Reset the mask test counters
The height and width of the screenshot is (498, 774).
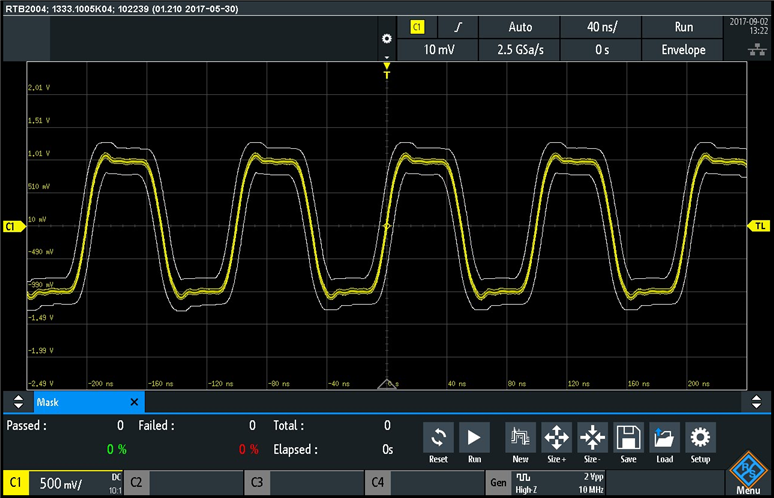coord(438,441)
